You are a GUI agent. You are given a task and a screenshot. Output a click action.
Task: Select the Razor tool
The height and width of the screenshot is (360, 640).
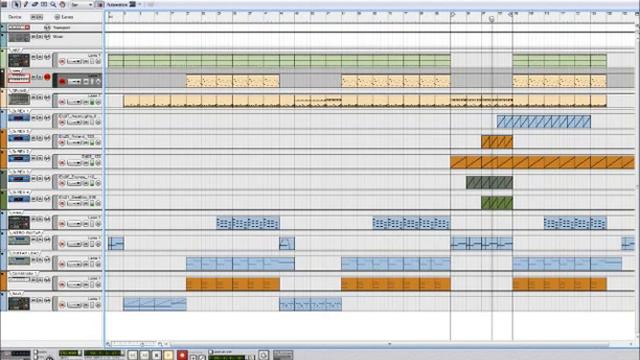pyautogui.click(x=44, y=4)
